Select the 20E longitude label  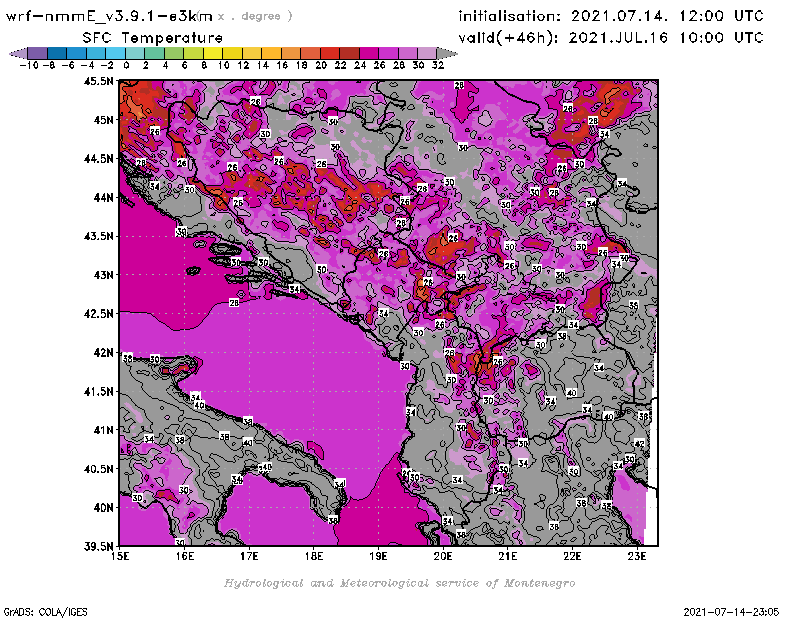(443, 556)
